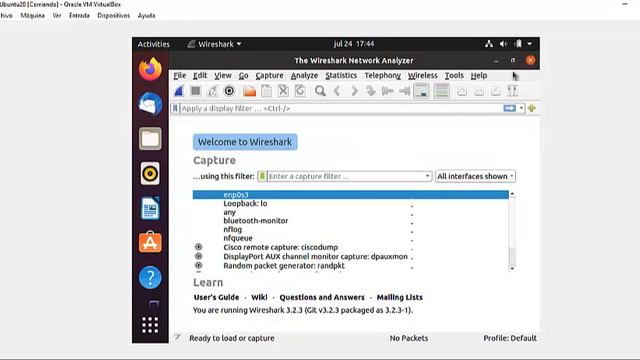Restart the current capture from the toolbar
The height and width of the screenshot is (360, 640).
(x=213, y=91)
